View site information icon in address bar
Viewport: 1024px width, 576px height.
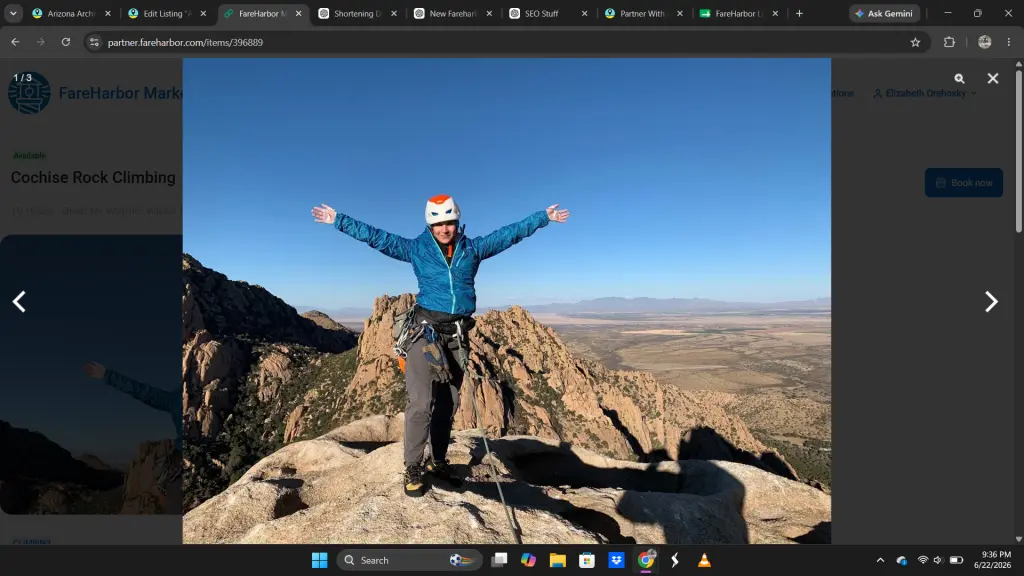pos(95,42)
